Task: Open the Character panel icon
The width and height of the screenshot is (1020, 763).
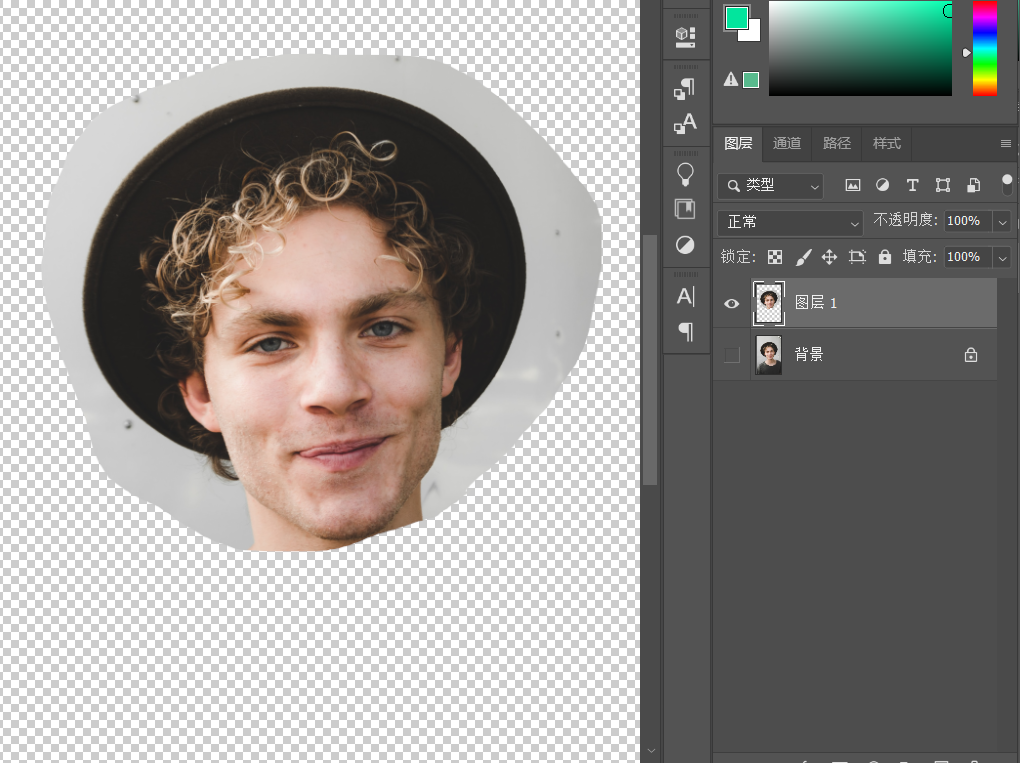Action: 685,296
